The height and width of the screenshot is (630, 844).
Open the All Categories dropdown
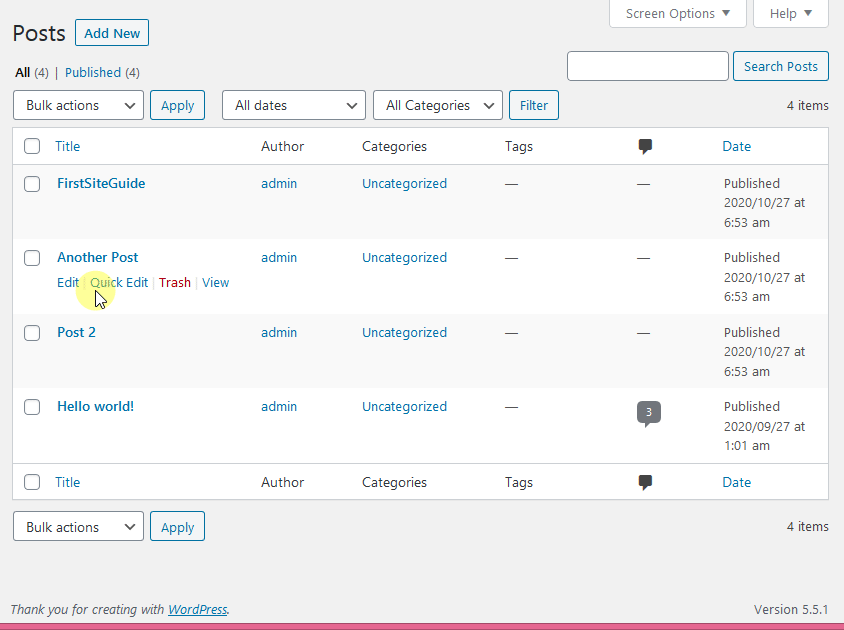(x=437, y=105)
